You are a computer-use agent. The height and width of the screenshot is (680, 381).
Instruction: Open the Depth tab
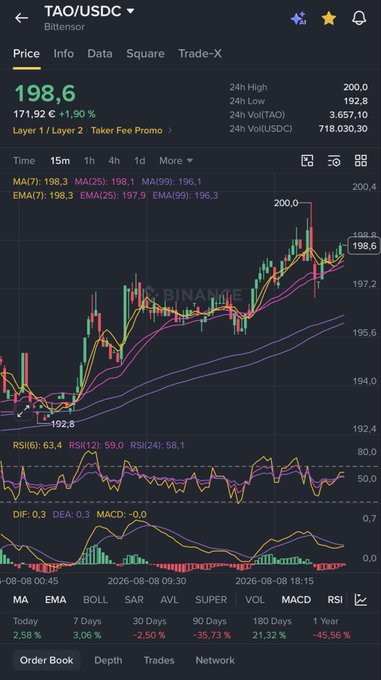pos(108,660)
